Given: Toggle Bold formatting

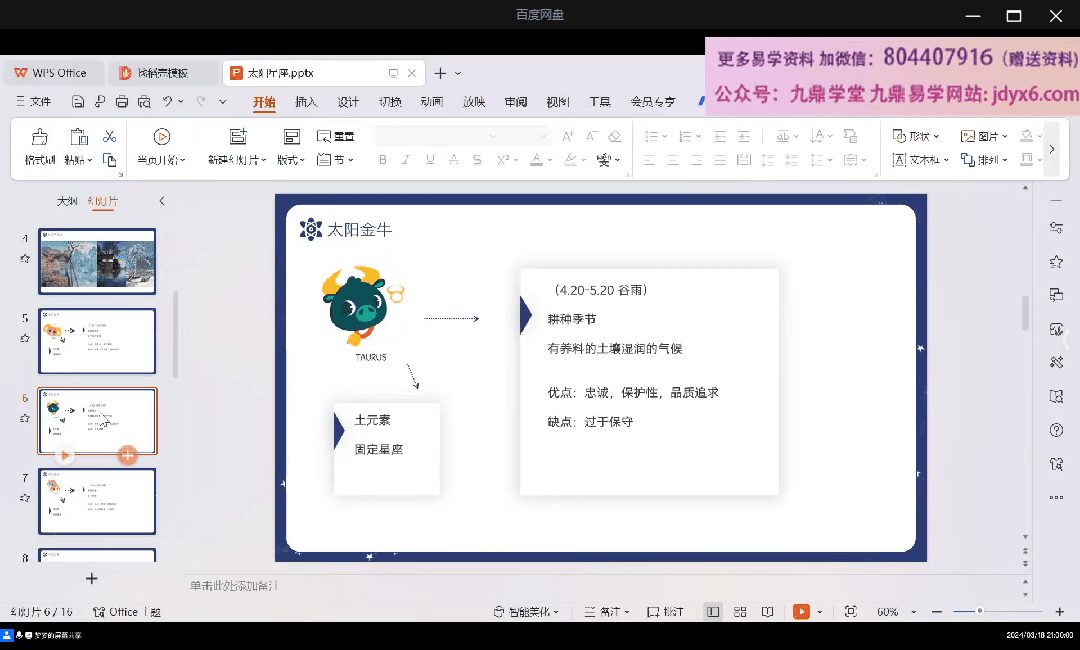Looking at the screenshot, I should click(x=382, y=160).
